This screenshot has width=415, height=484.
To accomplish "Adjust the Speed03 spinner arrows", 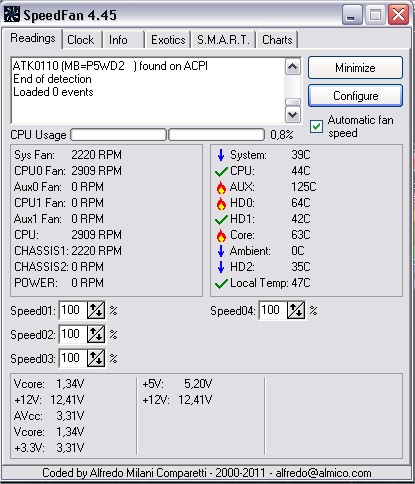I will 96,358.
